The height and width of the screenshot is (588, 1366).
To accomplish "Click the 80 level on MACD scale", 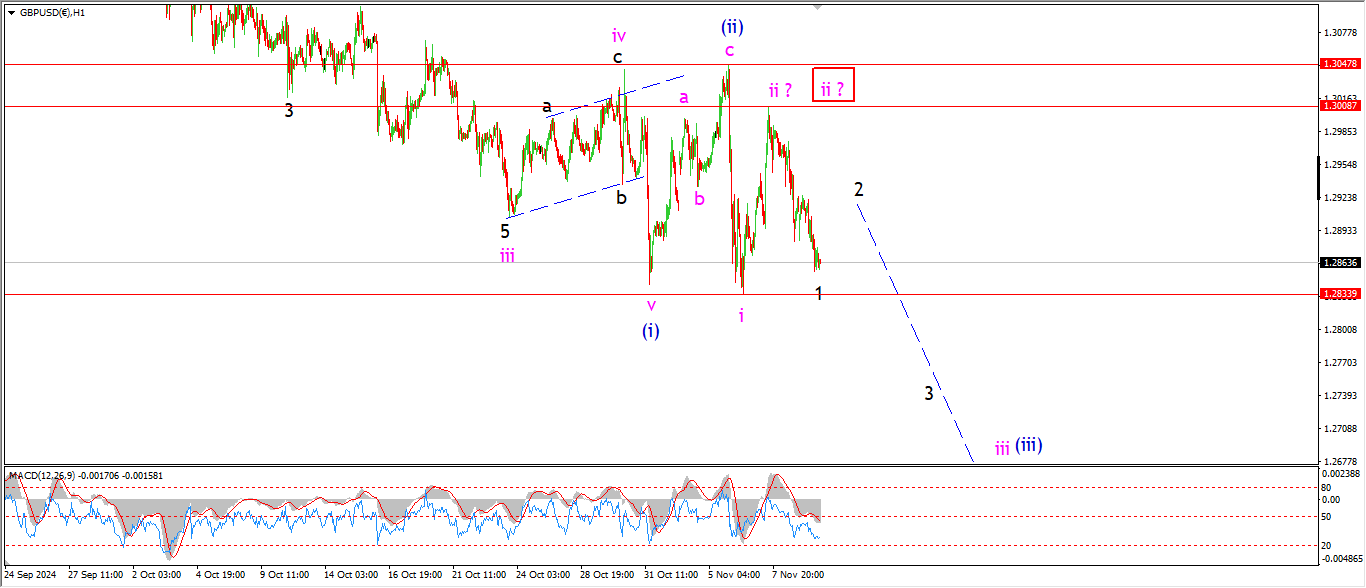I will pyautogui.click(x=1327, y=488).
